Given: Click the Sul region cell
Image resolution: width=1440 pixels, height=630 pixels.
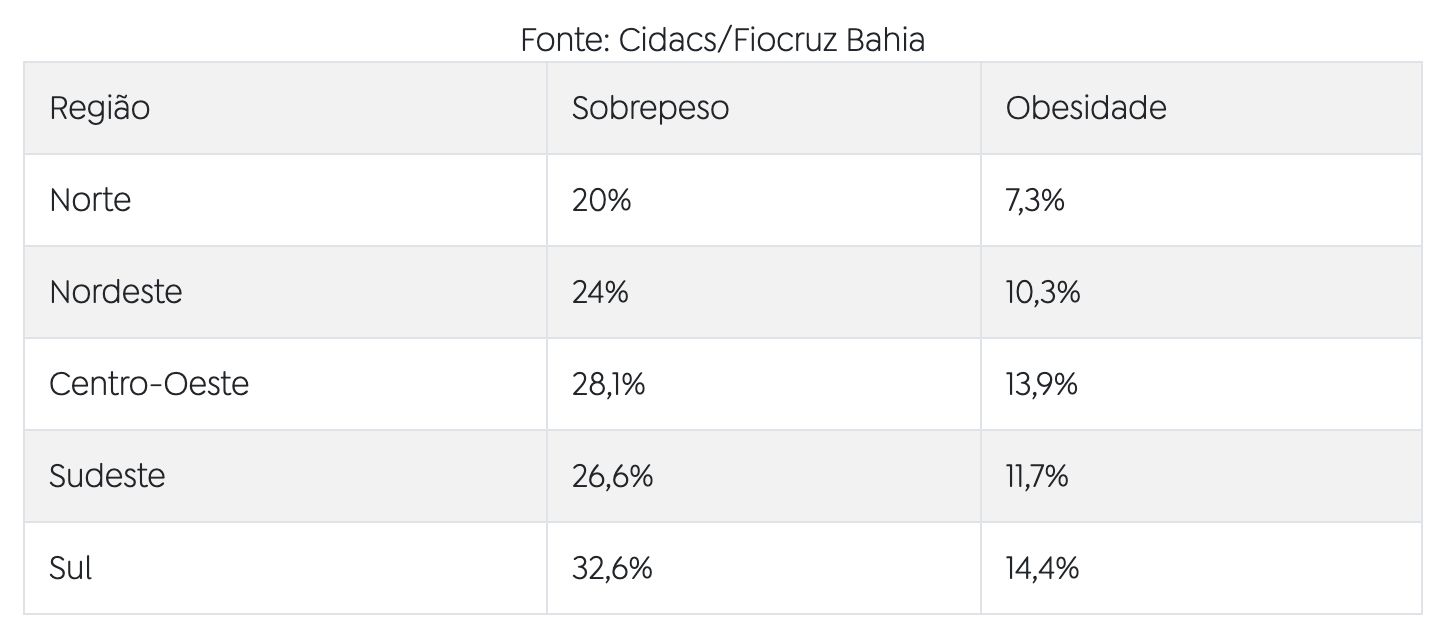Looking at the screenshot, I should [71, 568].
